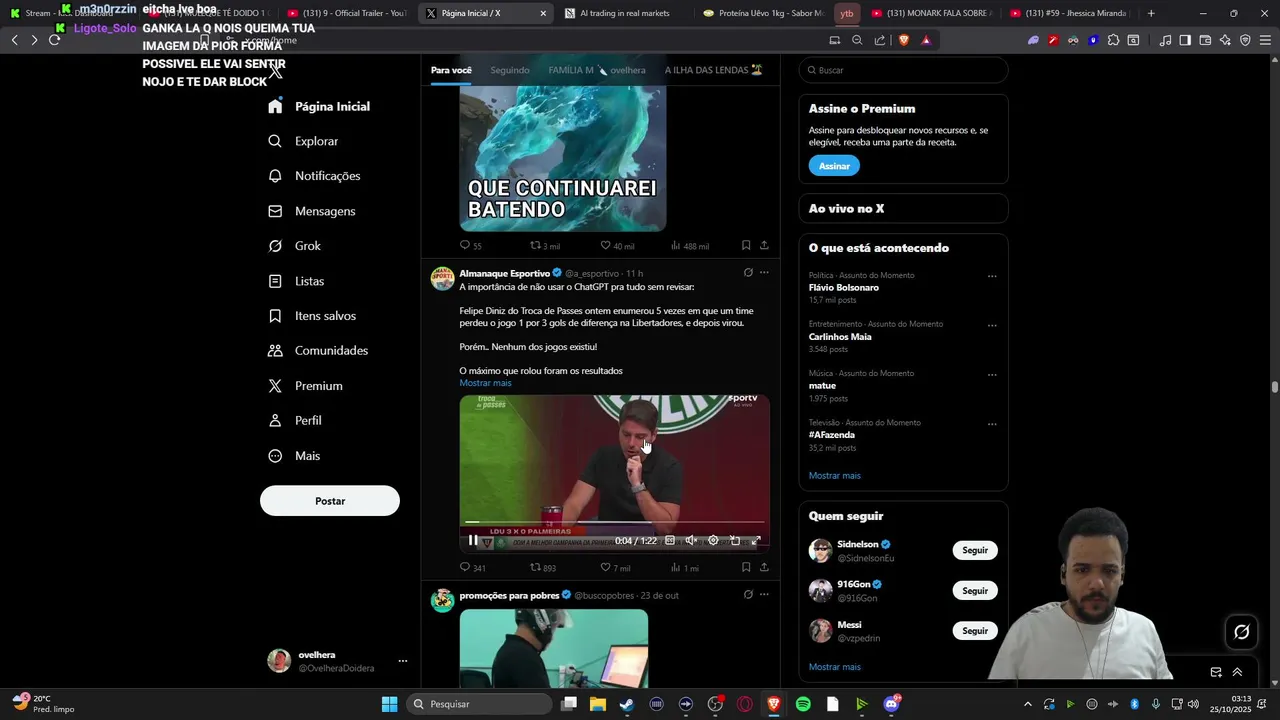Switch to Official Trailer YouTube browser tab

tap(346, 13)
